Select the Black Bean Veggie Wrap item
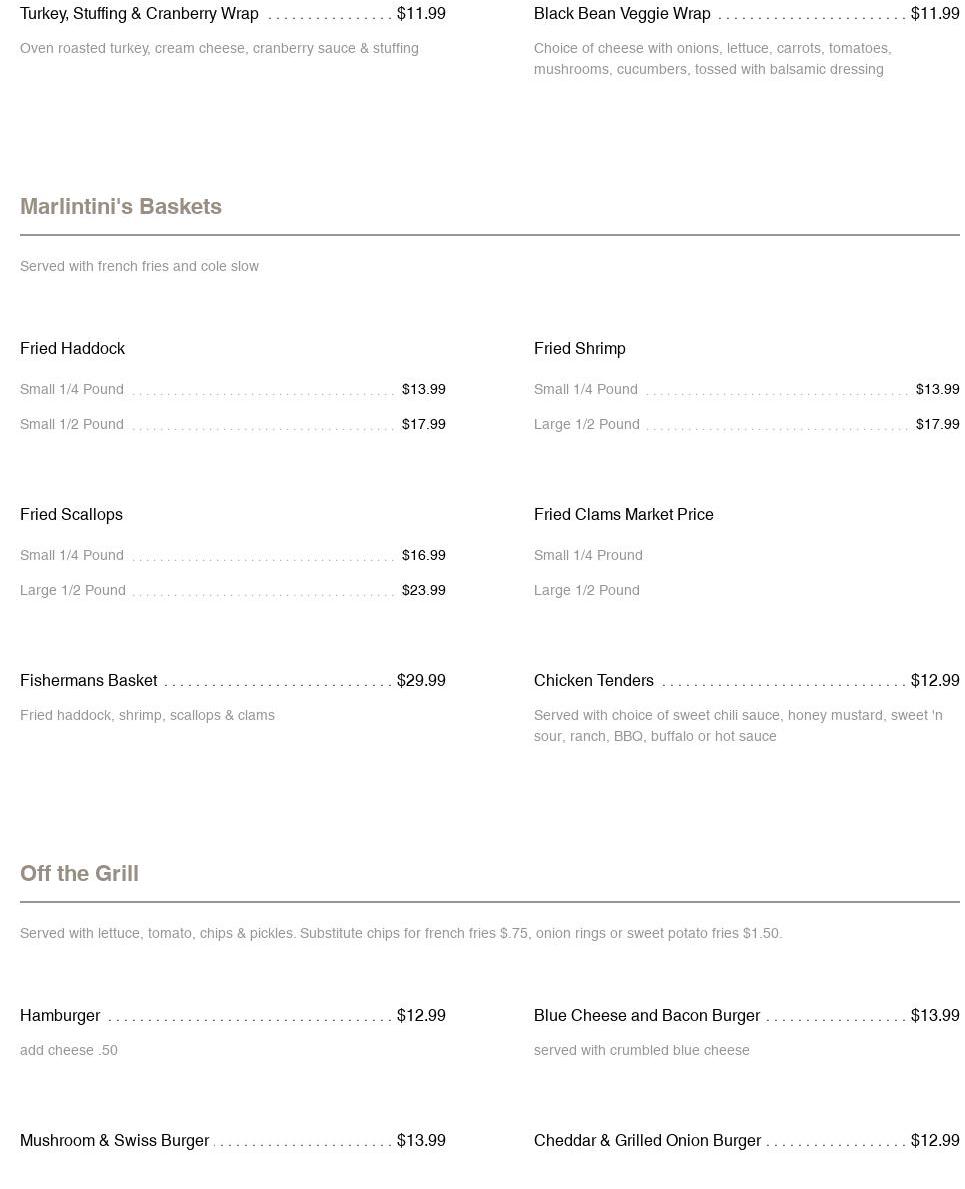The width and height of the screenshot is (965, 1189). tap(622, 14)
